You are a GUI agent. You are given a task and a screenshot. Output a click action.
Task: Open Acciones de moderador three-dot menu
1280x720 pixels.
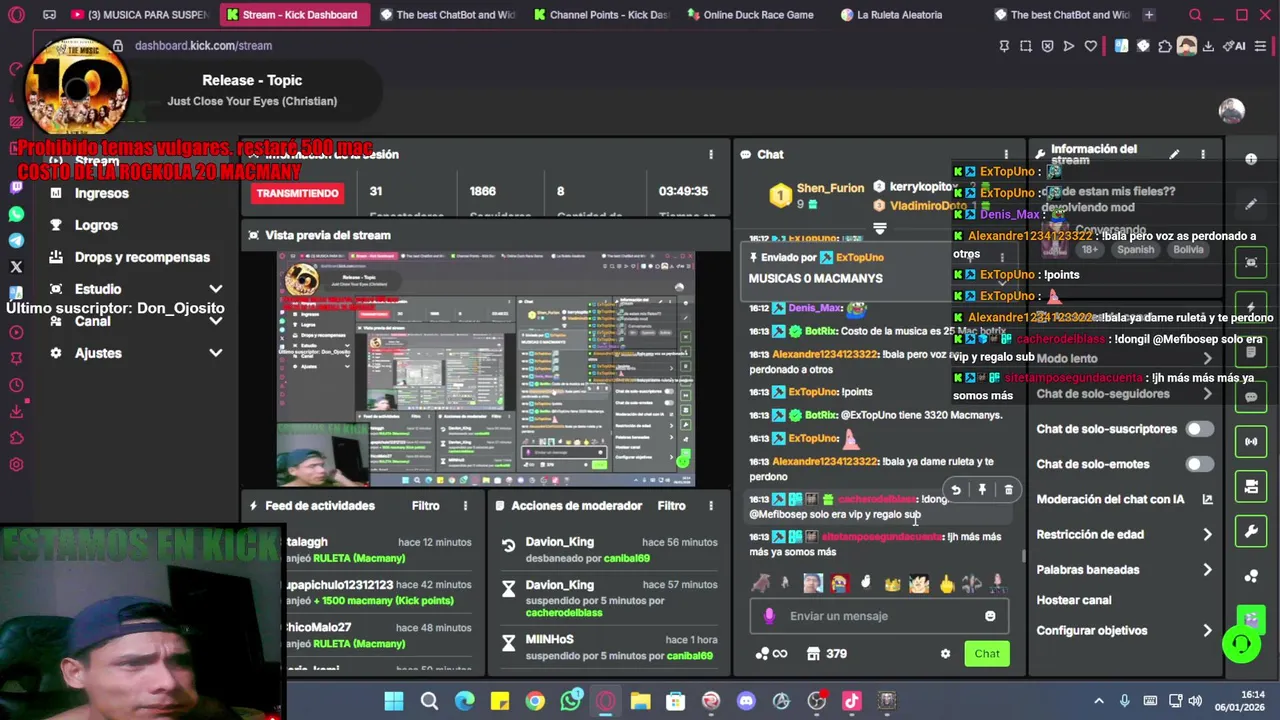click(711, 506)
